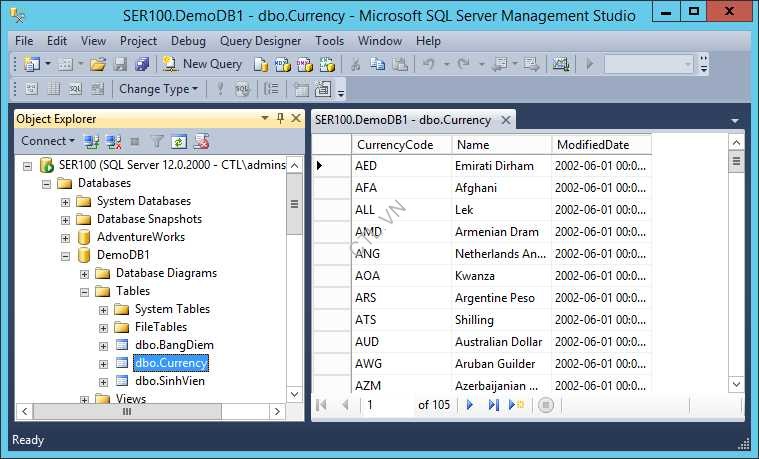Collapse the DemoDB1 database node
759x459 pixels.
click(65, 255)
